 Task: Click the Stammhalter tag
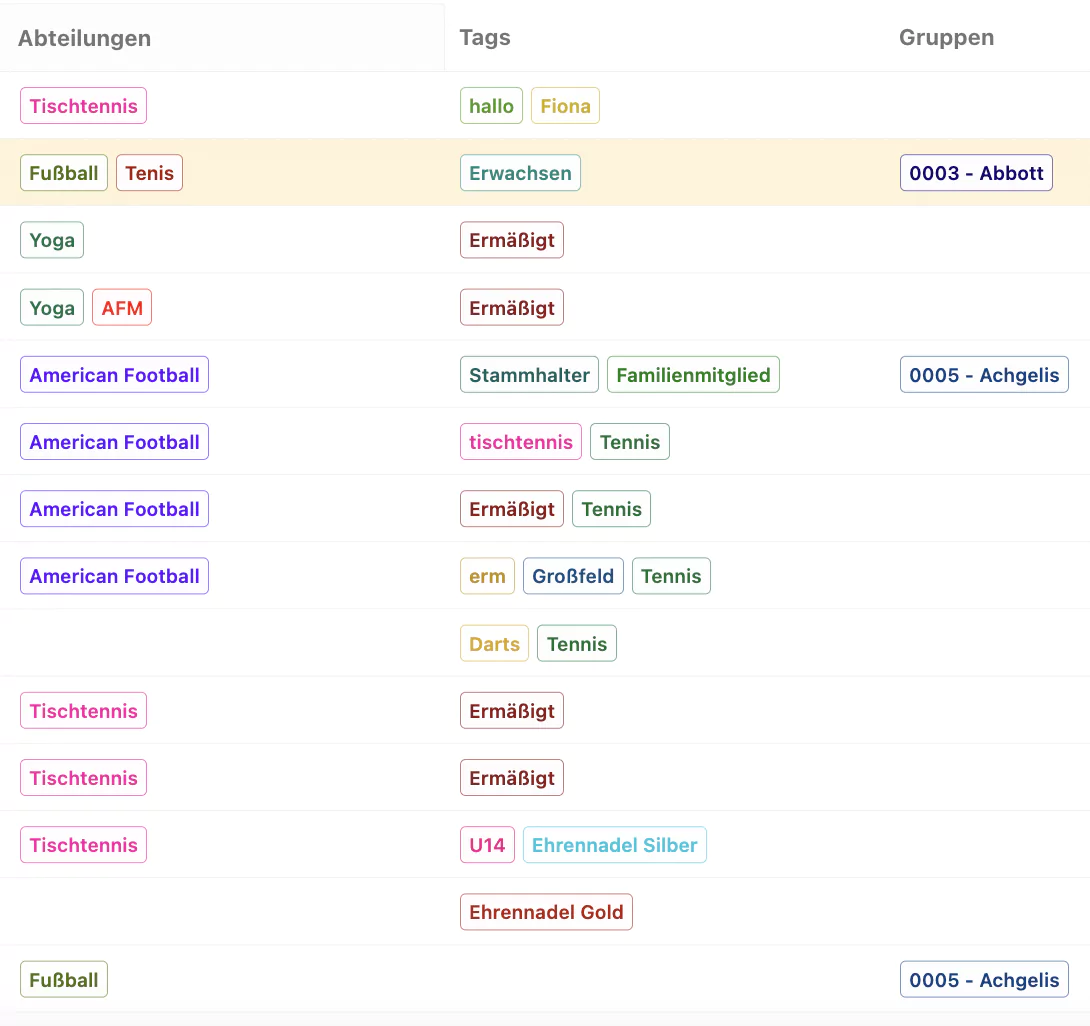pos(529,375)
